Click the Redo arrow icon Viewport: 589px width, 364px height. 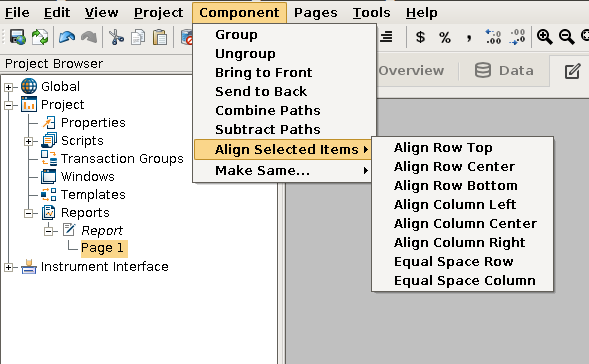coord(89,37)
